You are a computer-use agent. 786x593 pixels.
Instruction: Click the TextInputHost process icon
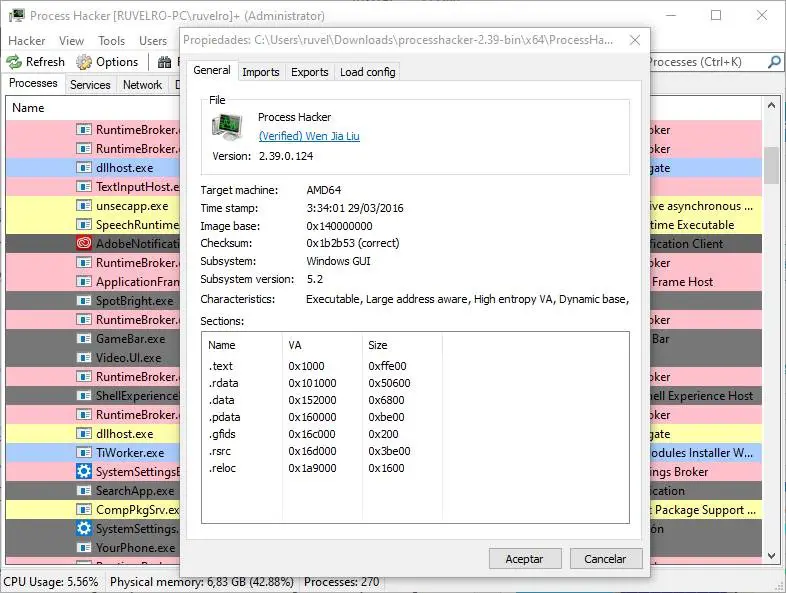84,186
